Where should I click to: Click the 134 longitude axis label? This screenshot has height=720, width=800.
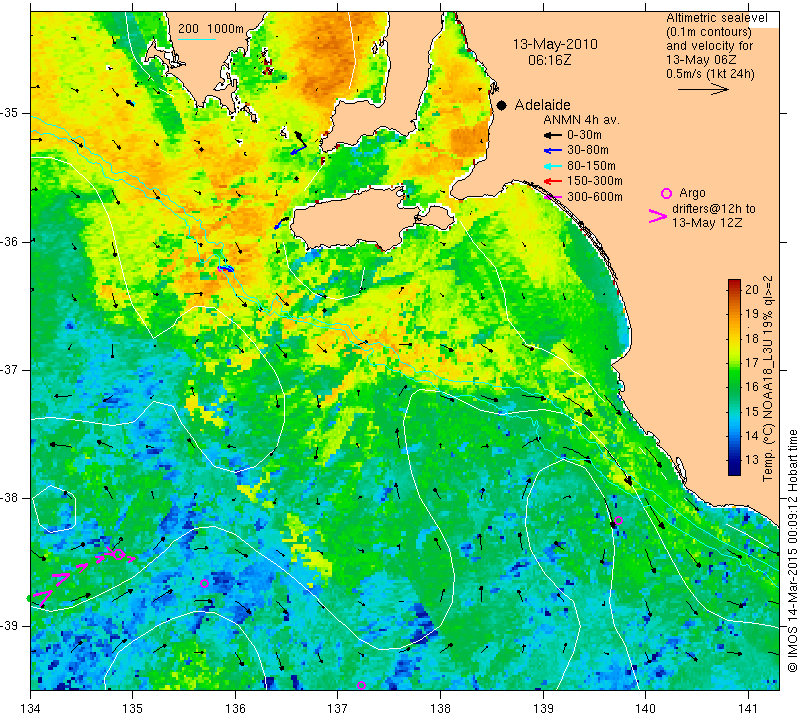click(31, 708)
